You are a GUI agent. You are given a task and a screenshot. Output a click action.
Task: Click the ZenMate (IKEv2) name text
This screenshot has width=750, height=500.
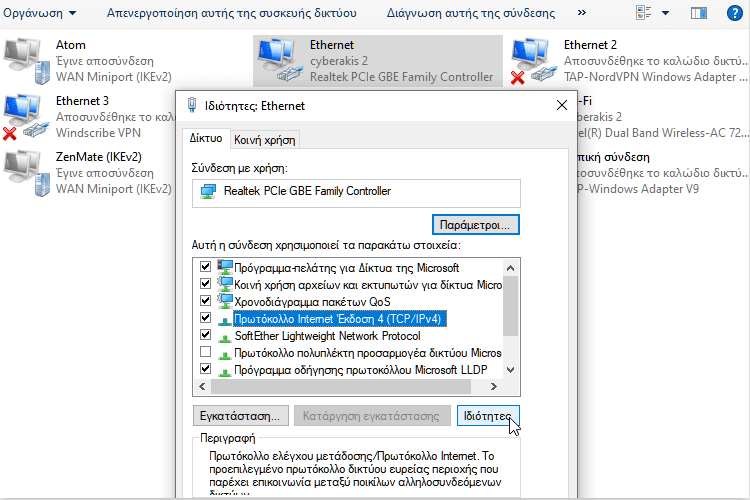click(99, 157)
